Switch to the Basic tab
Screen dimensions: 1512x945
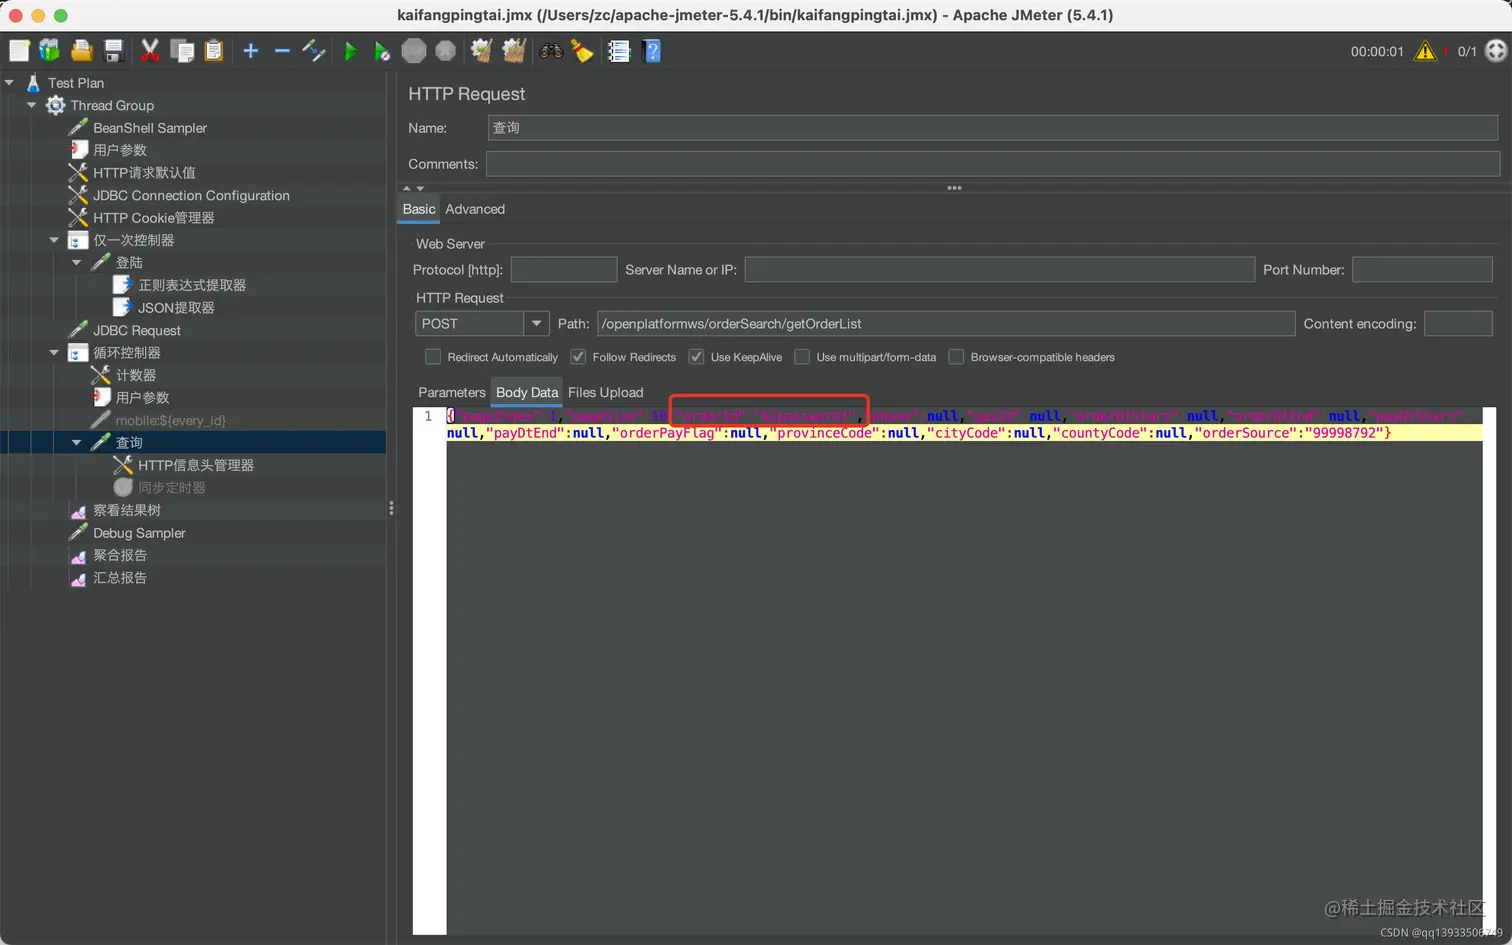click(419, 209)
